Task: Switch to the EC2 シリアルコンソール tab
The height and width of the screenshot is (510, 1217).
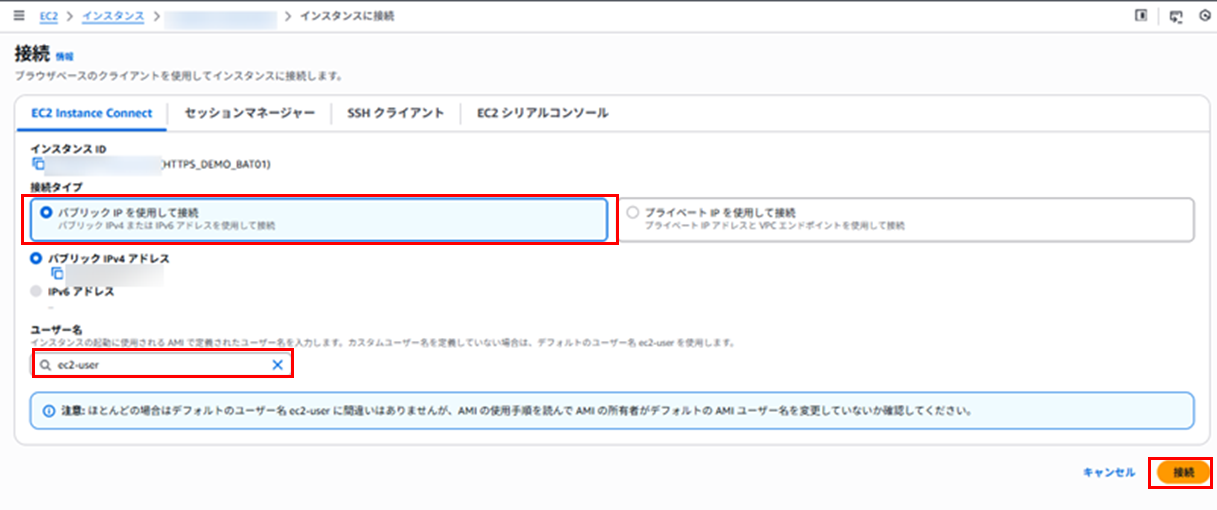Action: tap(541, 113)
